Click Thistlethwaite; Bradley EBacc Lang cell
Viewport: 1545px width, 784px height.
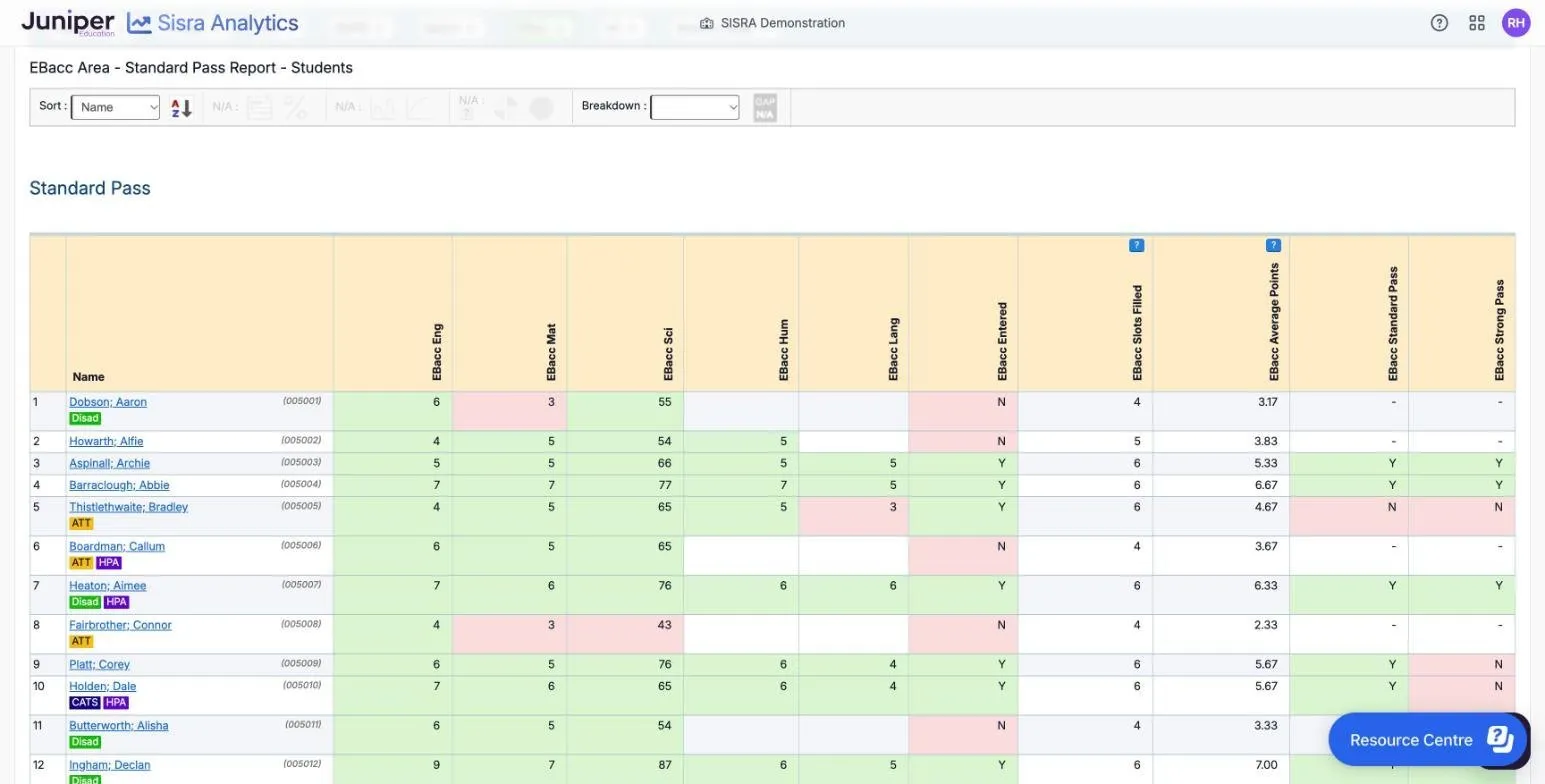click(x=853, y=516)
